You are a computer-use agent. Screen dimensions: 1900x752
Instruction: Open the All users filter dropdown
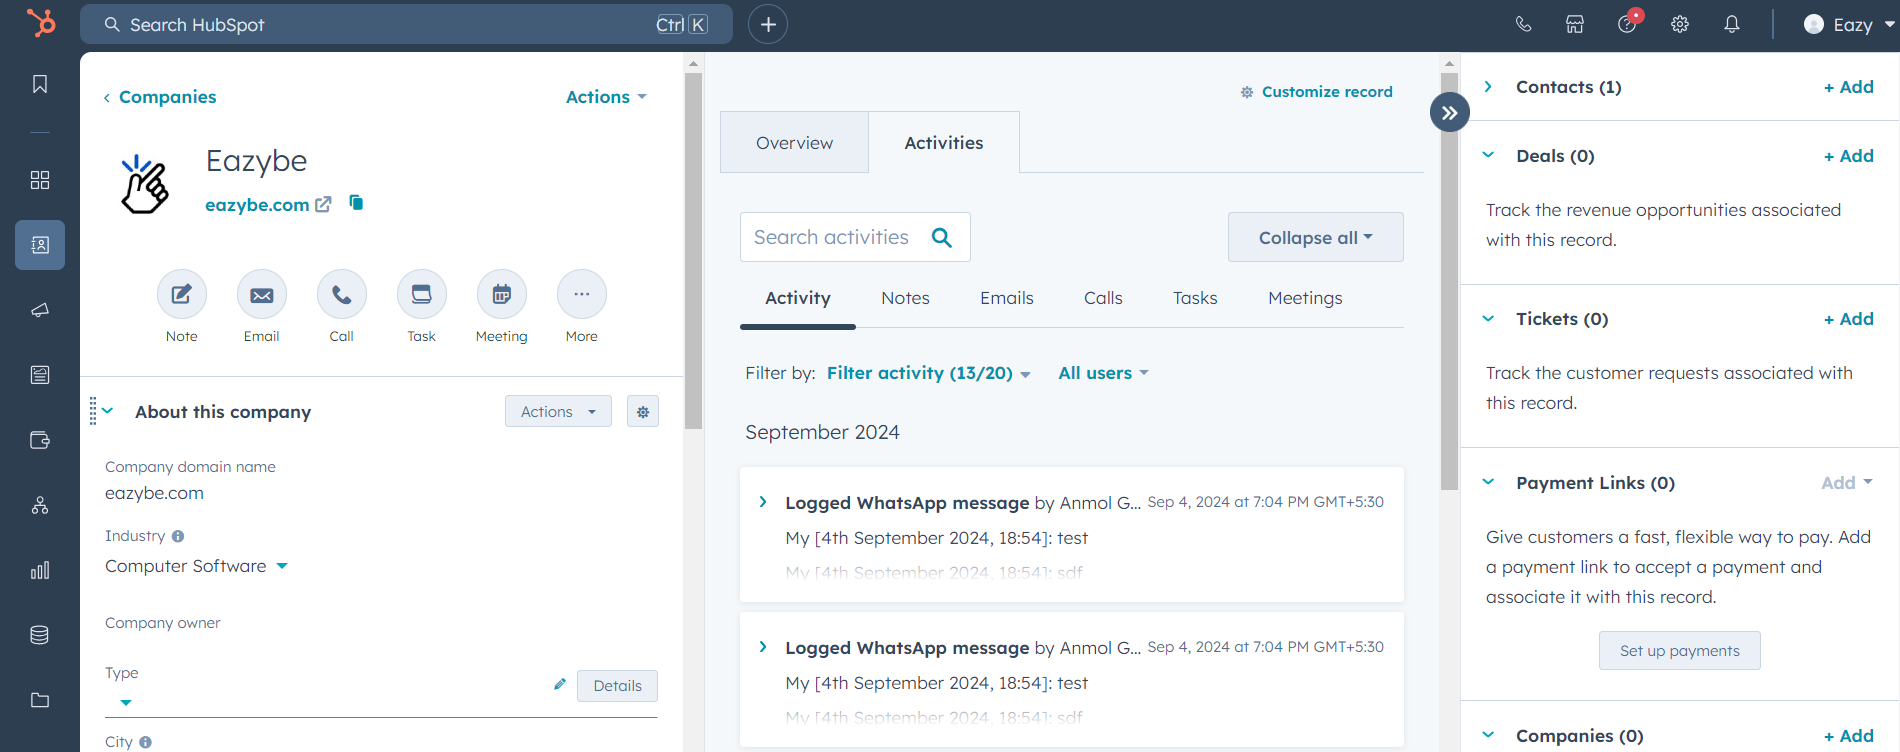tap(1104, 373)
